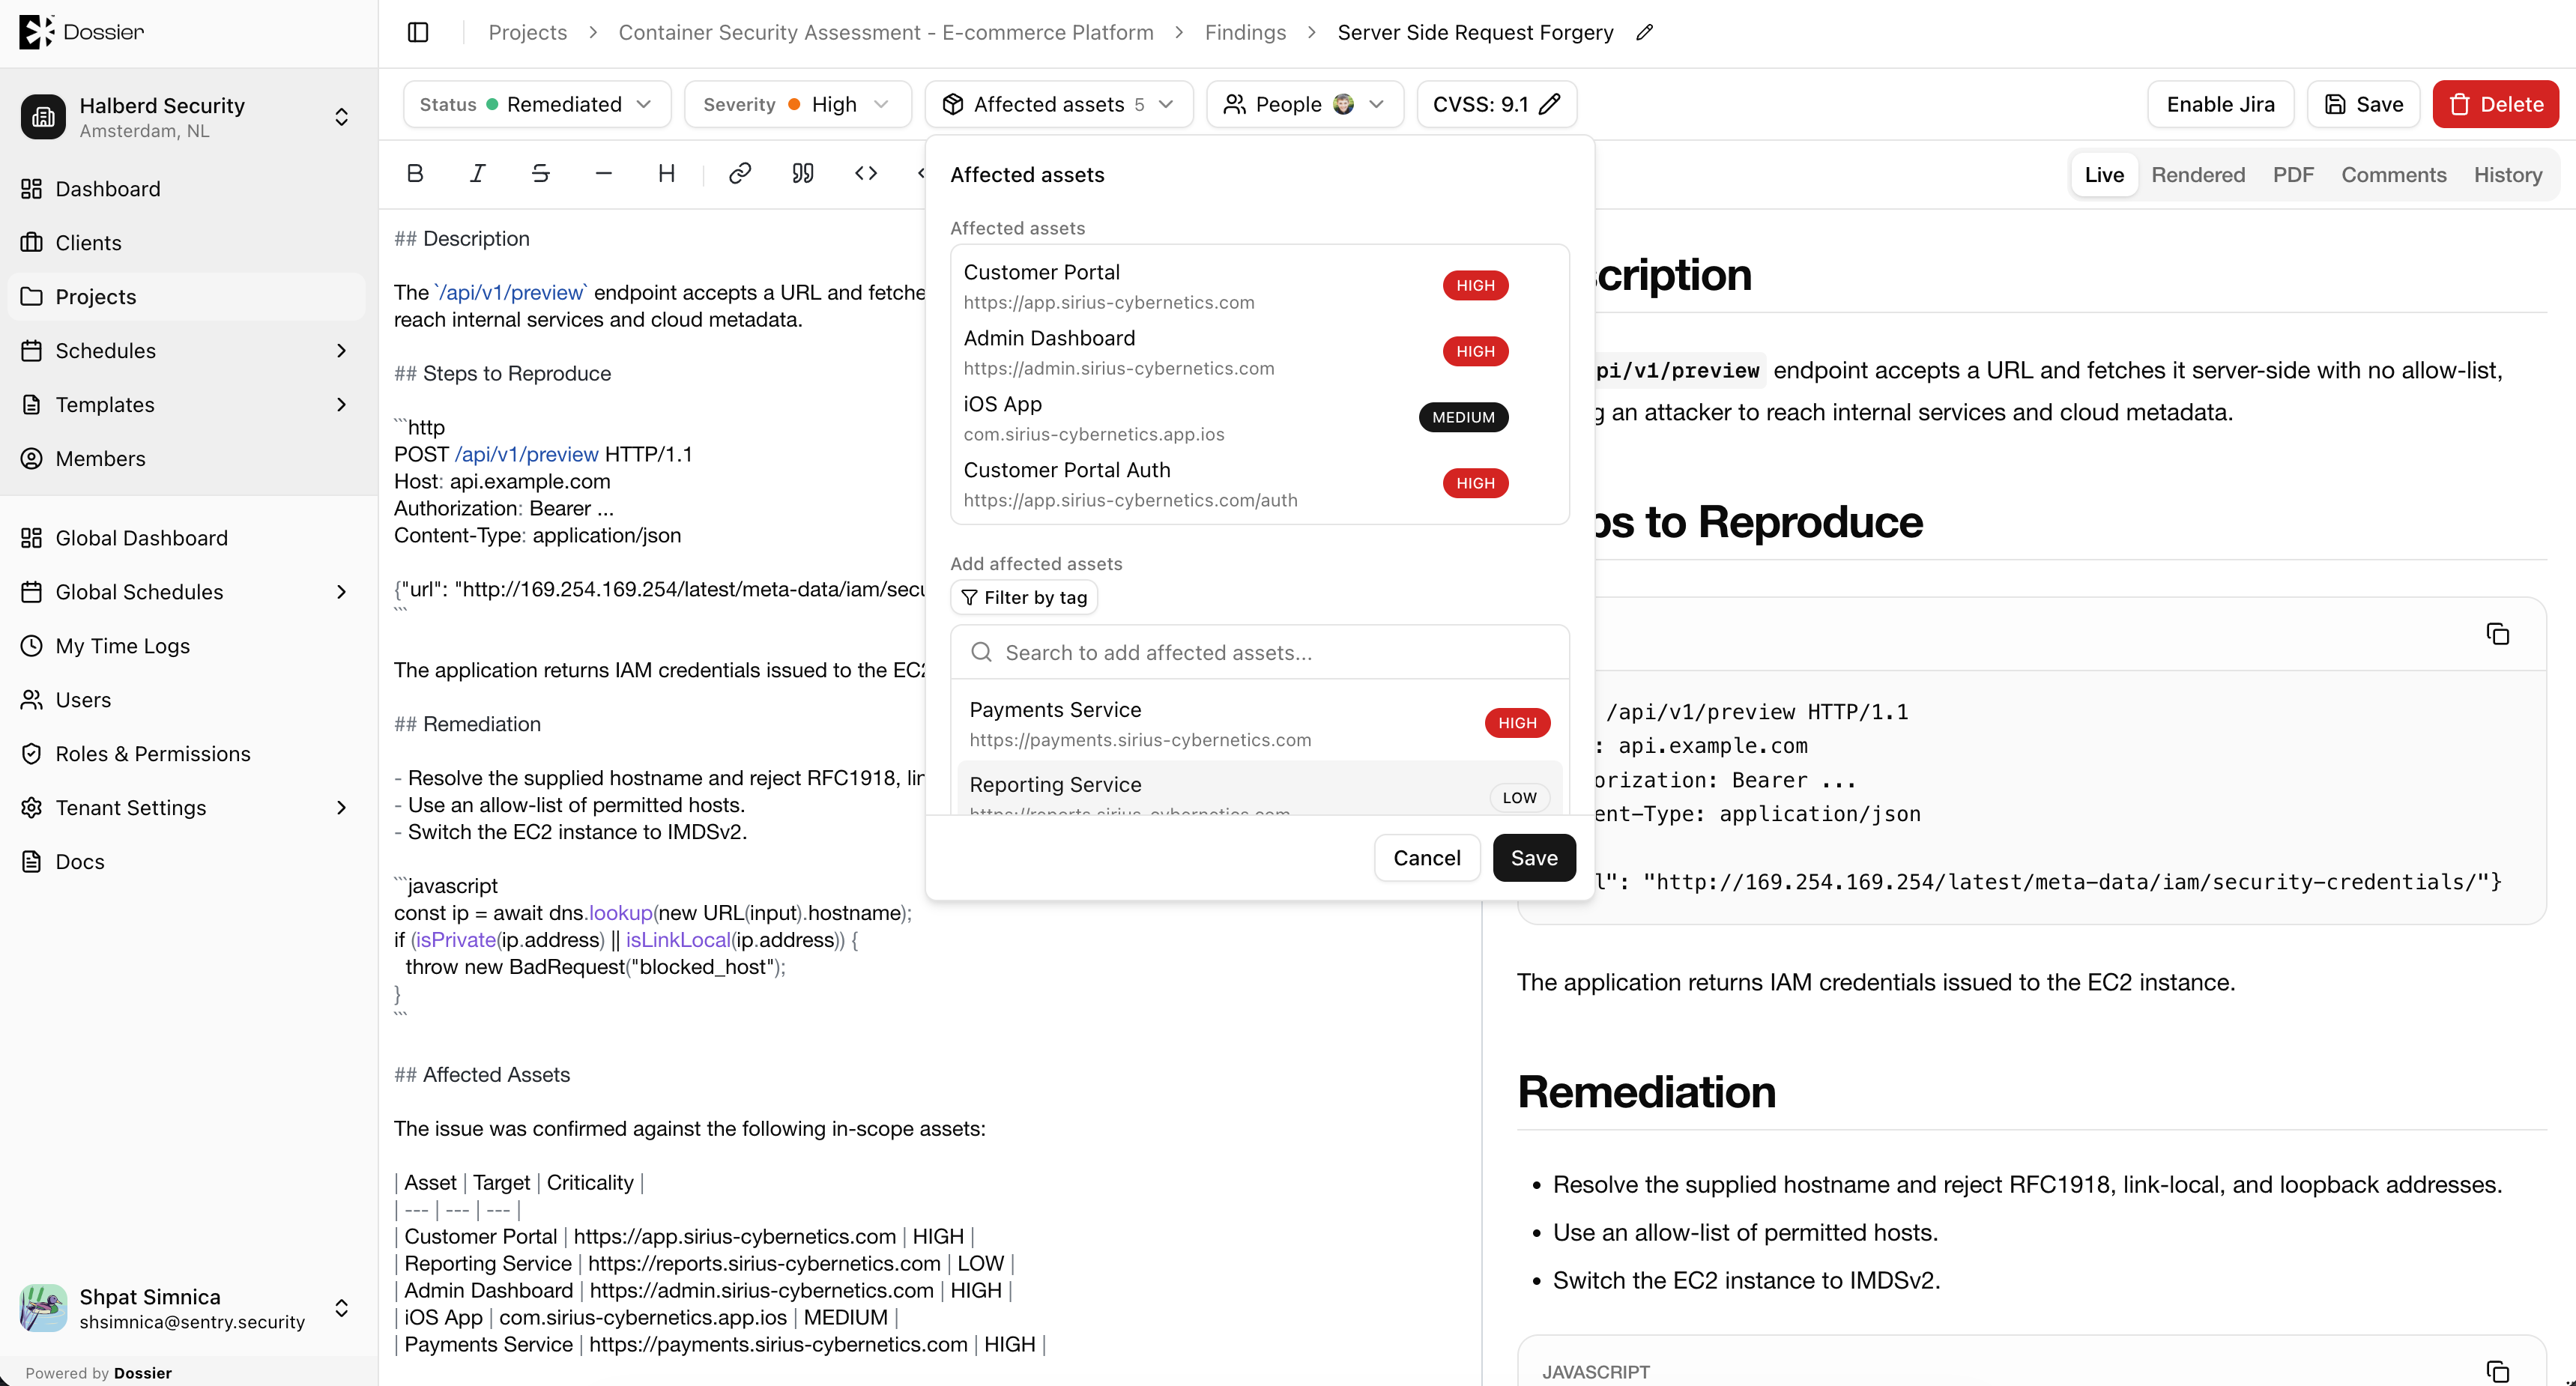The width and height of the screenshot is (2576, 1386).
Task: Click the pencil icon beside finding title
Action: [x=1644, y=32]
